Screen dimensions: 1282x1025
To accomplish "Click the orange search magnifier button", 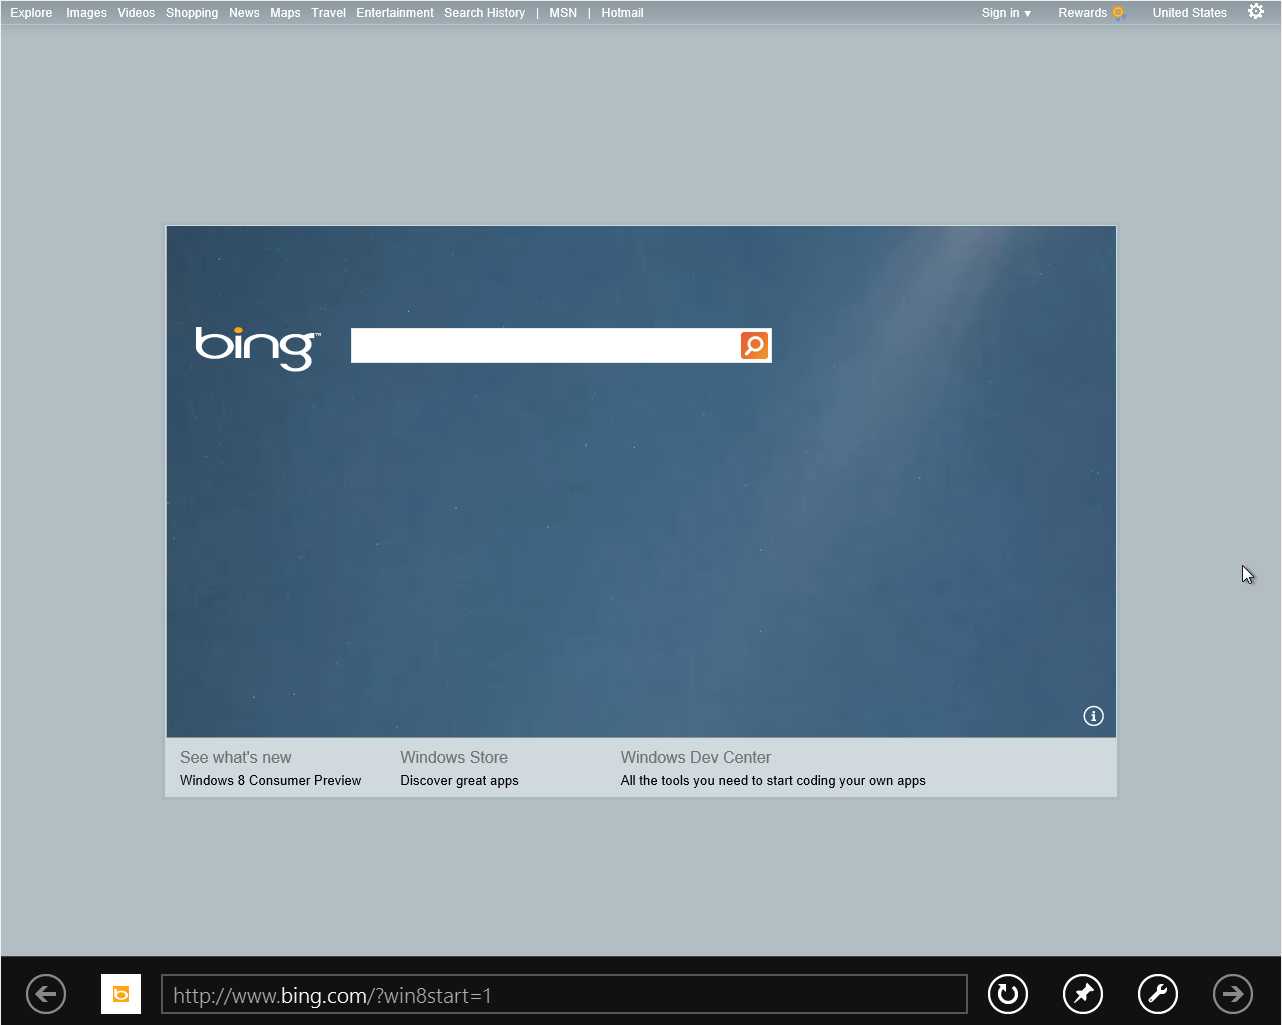I will click(x=754, y=346).
